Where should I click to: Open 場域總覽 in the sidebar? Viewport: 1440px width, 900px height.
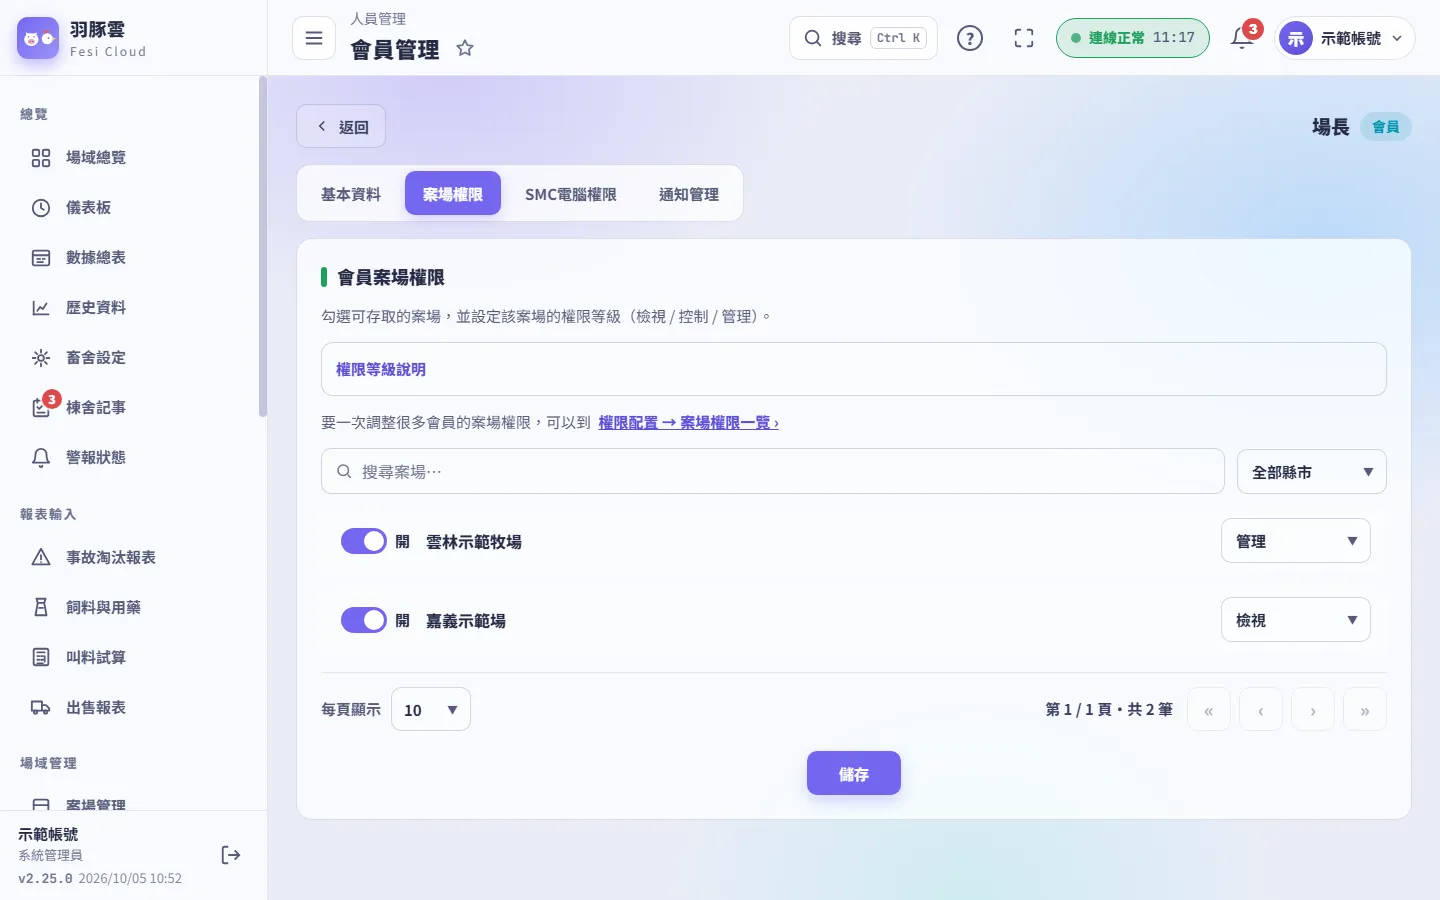pos(133,157)
